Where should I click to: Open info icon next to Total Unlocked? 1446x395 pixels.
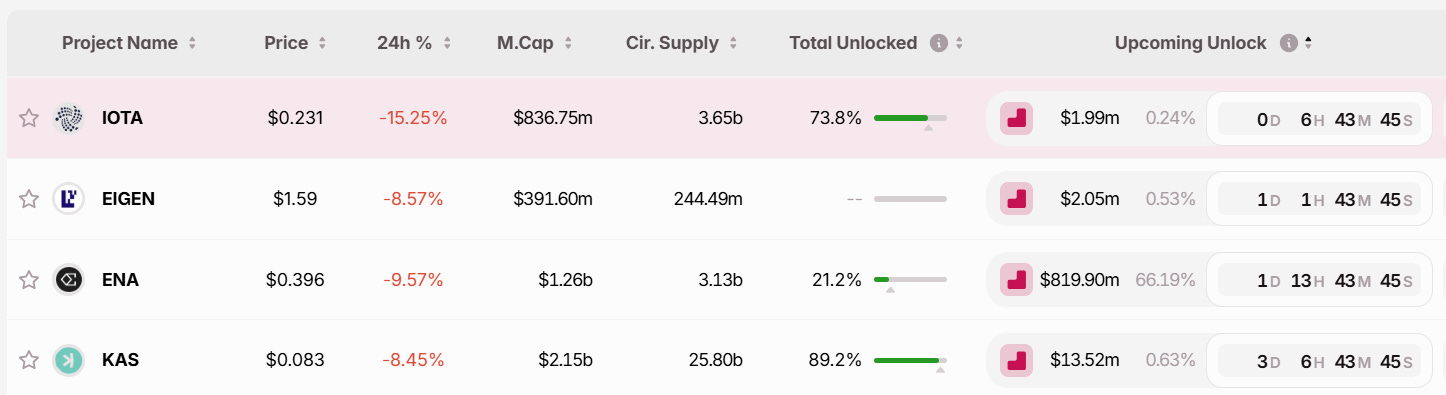tap(938, 43)
